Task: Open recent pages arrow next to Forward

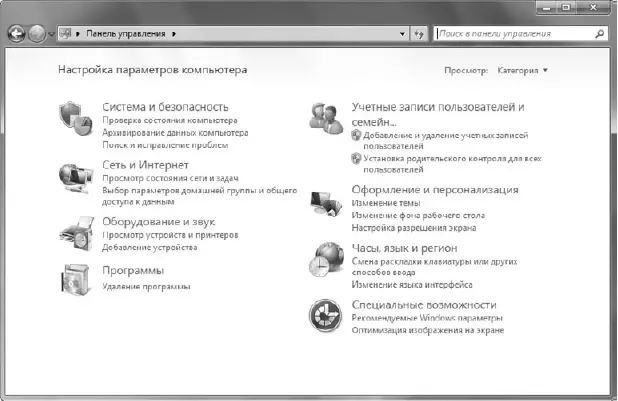Action: click(x=51, y=34)
